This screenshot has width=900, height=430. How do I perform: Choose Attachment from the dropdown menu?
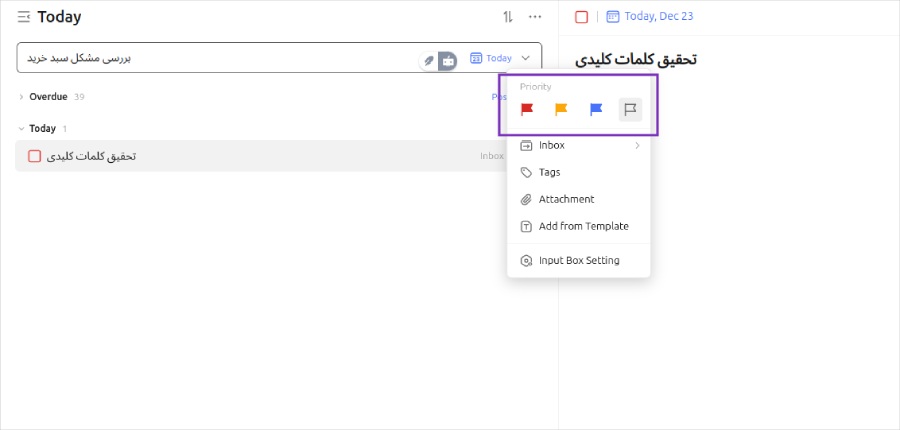pyautogui.click(x=579, y=199)
